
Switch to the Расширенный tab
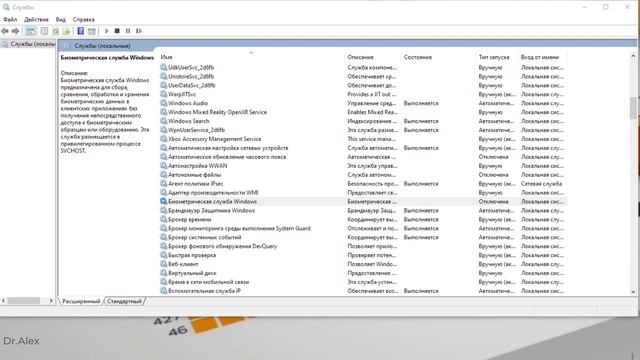click(x=81, y=301)
